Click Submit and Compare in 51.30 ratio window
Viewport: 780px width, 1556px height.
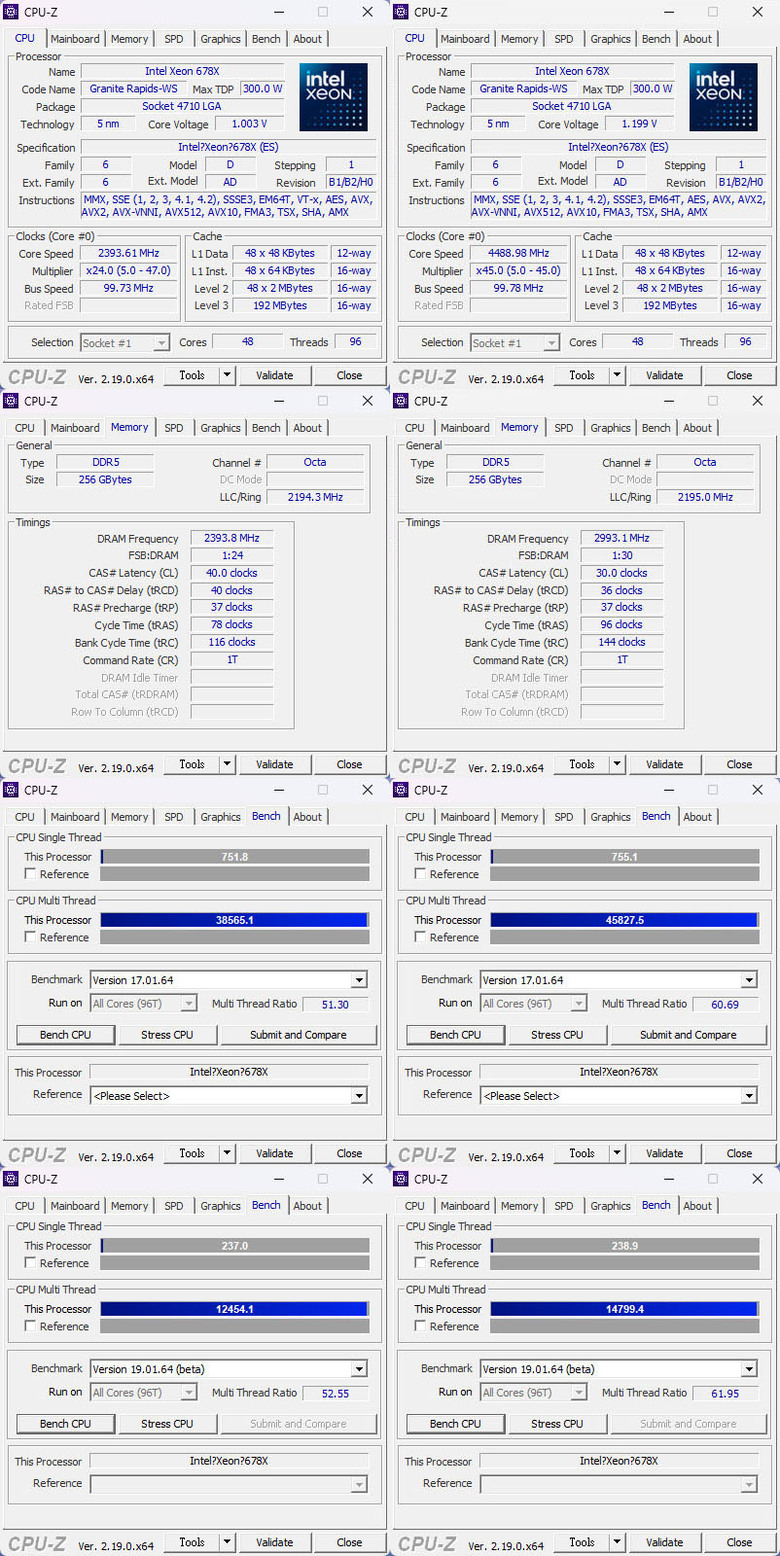tap(298, 1035)
